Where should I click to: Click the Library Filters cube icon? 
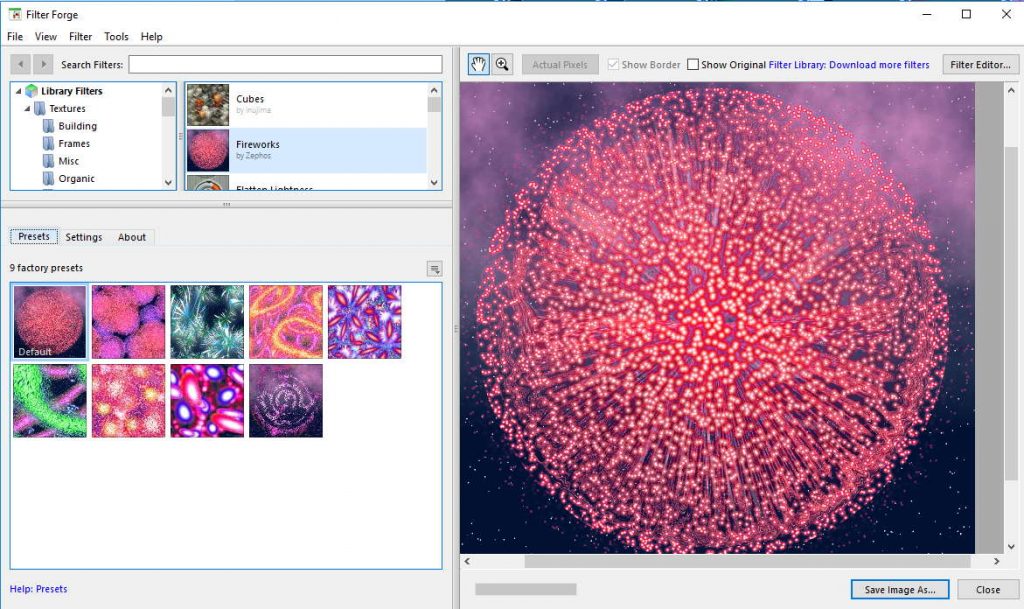(31, 91)
